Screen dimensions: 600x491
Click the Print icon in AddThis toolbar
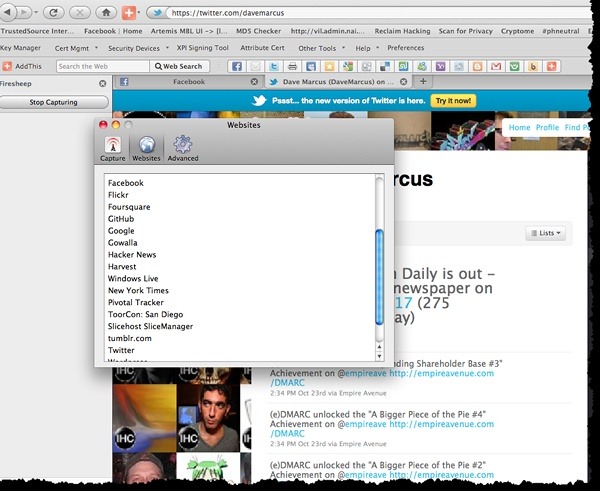(x=292, y=66)
